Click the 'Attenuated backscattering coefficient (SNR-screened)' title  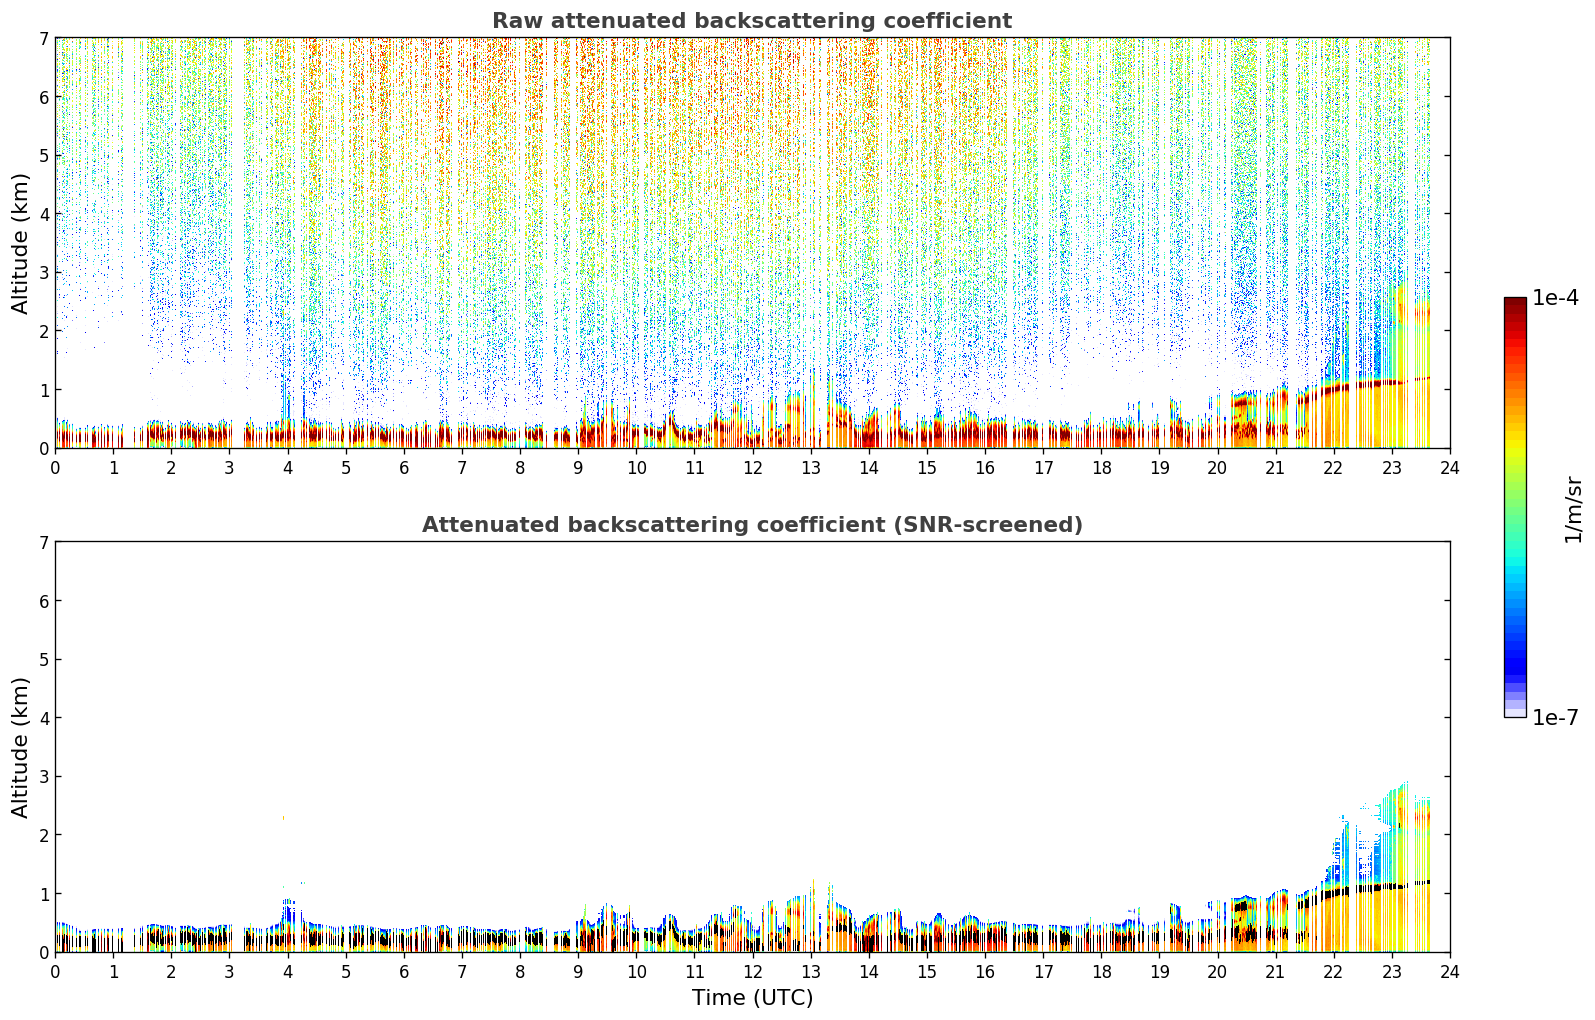[x=752, y=525]
